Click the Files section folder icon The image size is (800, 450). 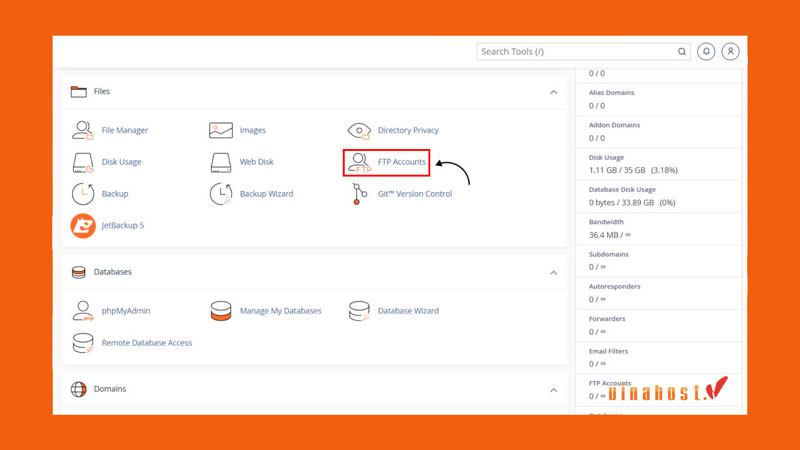click(x=79, y=91)
